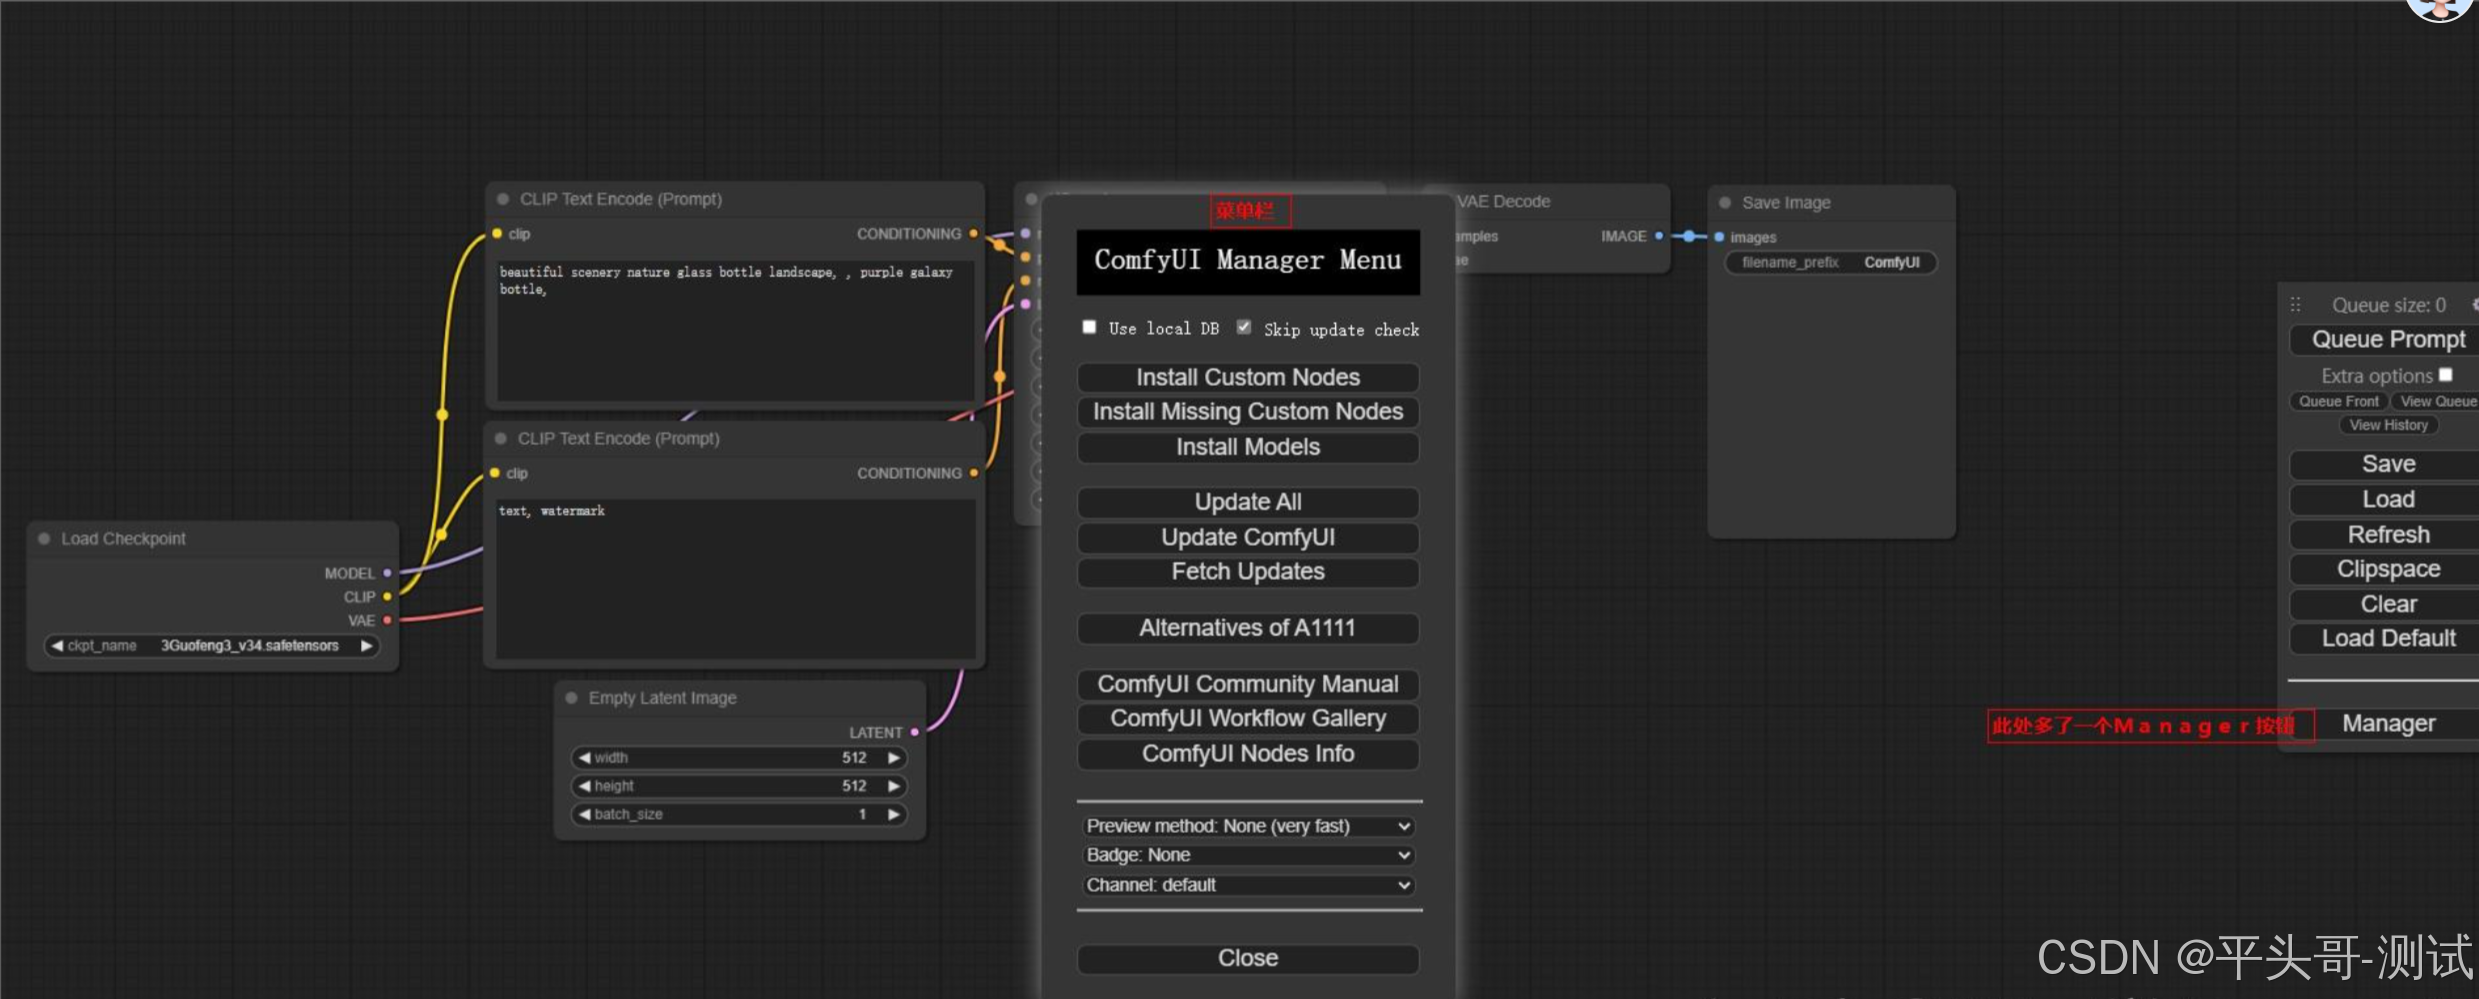Viewport: 2479px width, 999px height.
Task: Click the positive prompt text box
Action: [736, 330]
